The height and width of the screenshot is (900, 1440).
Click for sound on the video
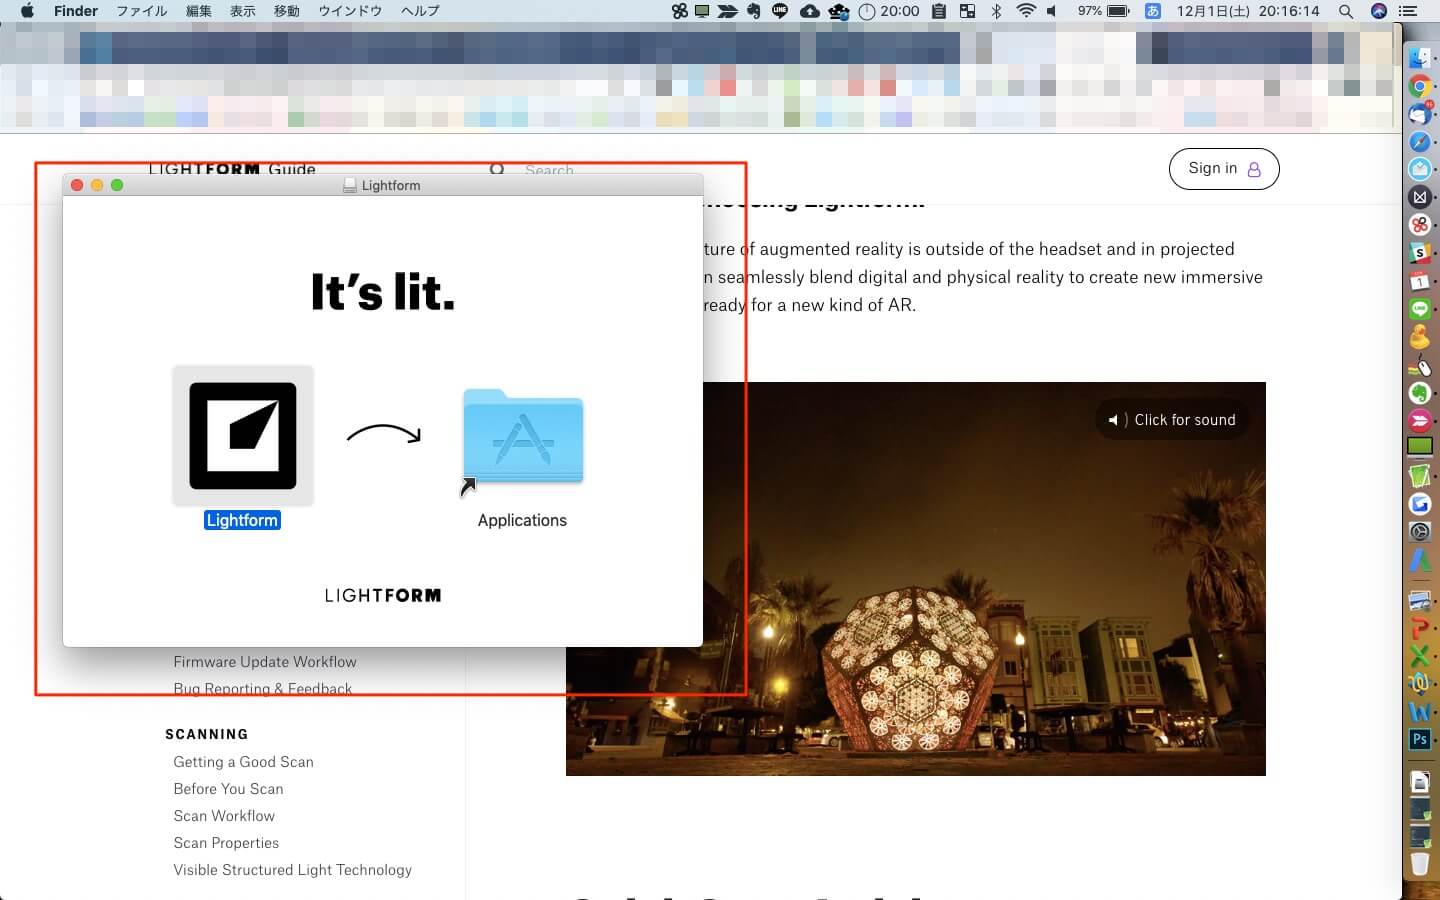point(1172,420)
